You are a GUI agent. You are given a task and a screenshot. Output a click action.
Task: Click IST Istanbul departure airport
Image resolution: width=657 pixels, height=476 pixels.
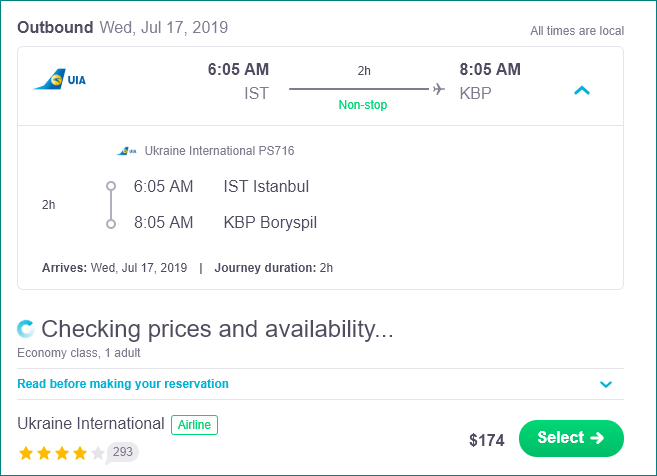tap(266, 186)
